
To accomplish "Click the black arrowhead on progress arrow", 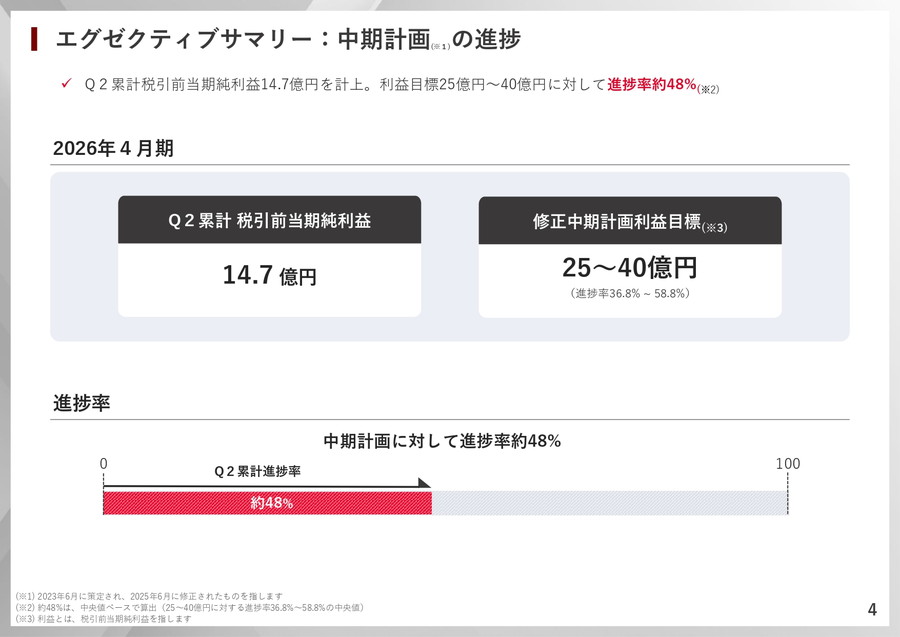I will click(424, 484).
